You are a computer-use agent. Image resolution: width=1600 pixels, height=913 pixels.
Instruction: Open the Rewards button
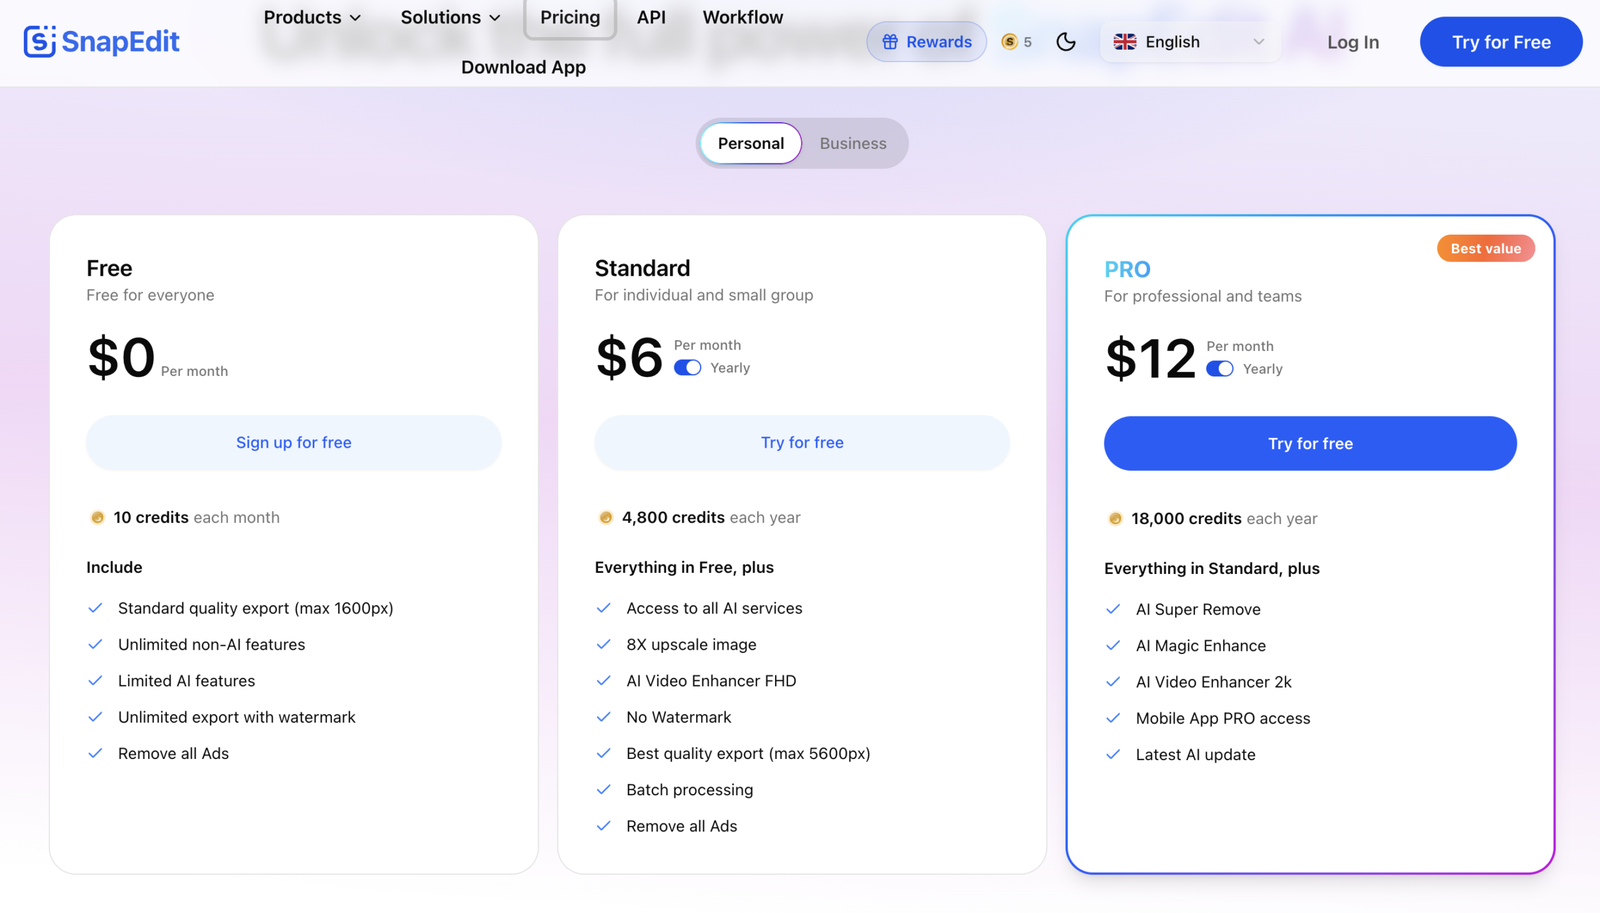pos(927,42)
